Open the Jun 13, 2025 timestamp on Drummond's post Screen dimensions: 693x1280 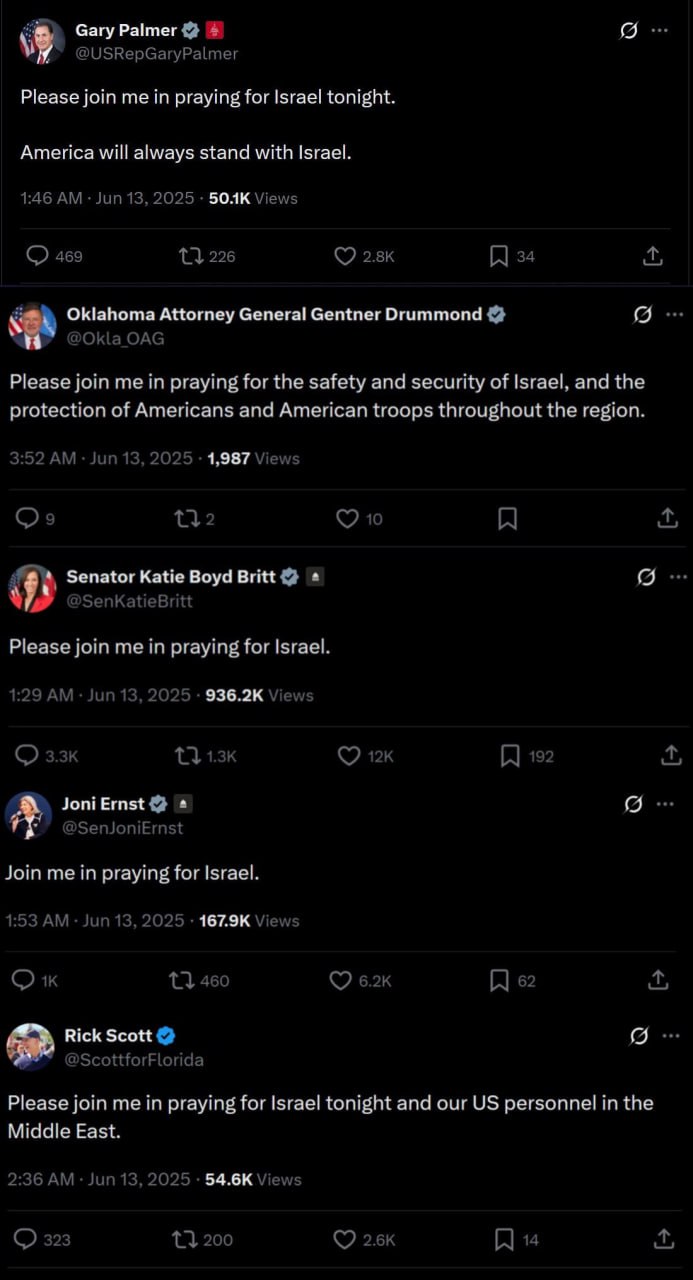[140, 458]
